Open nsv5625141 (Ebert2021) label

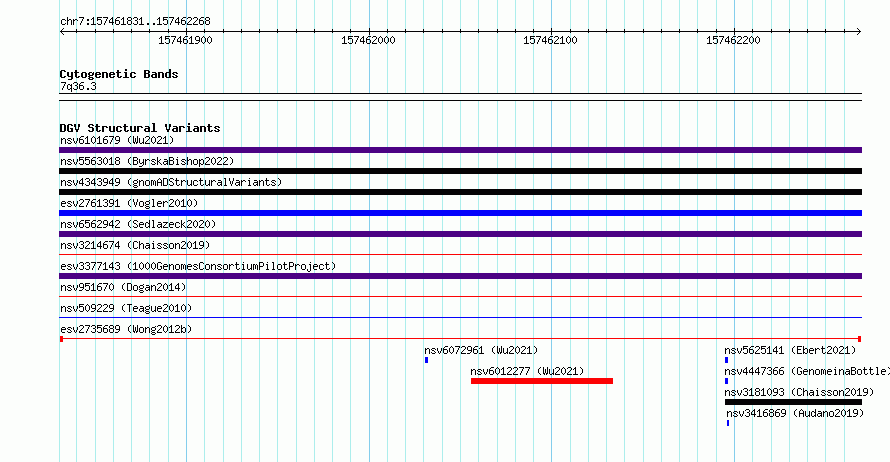pos(790,350)
